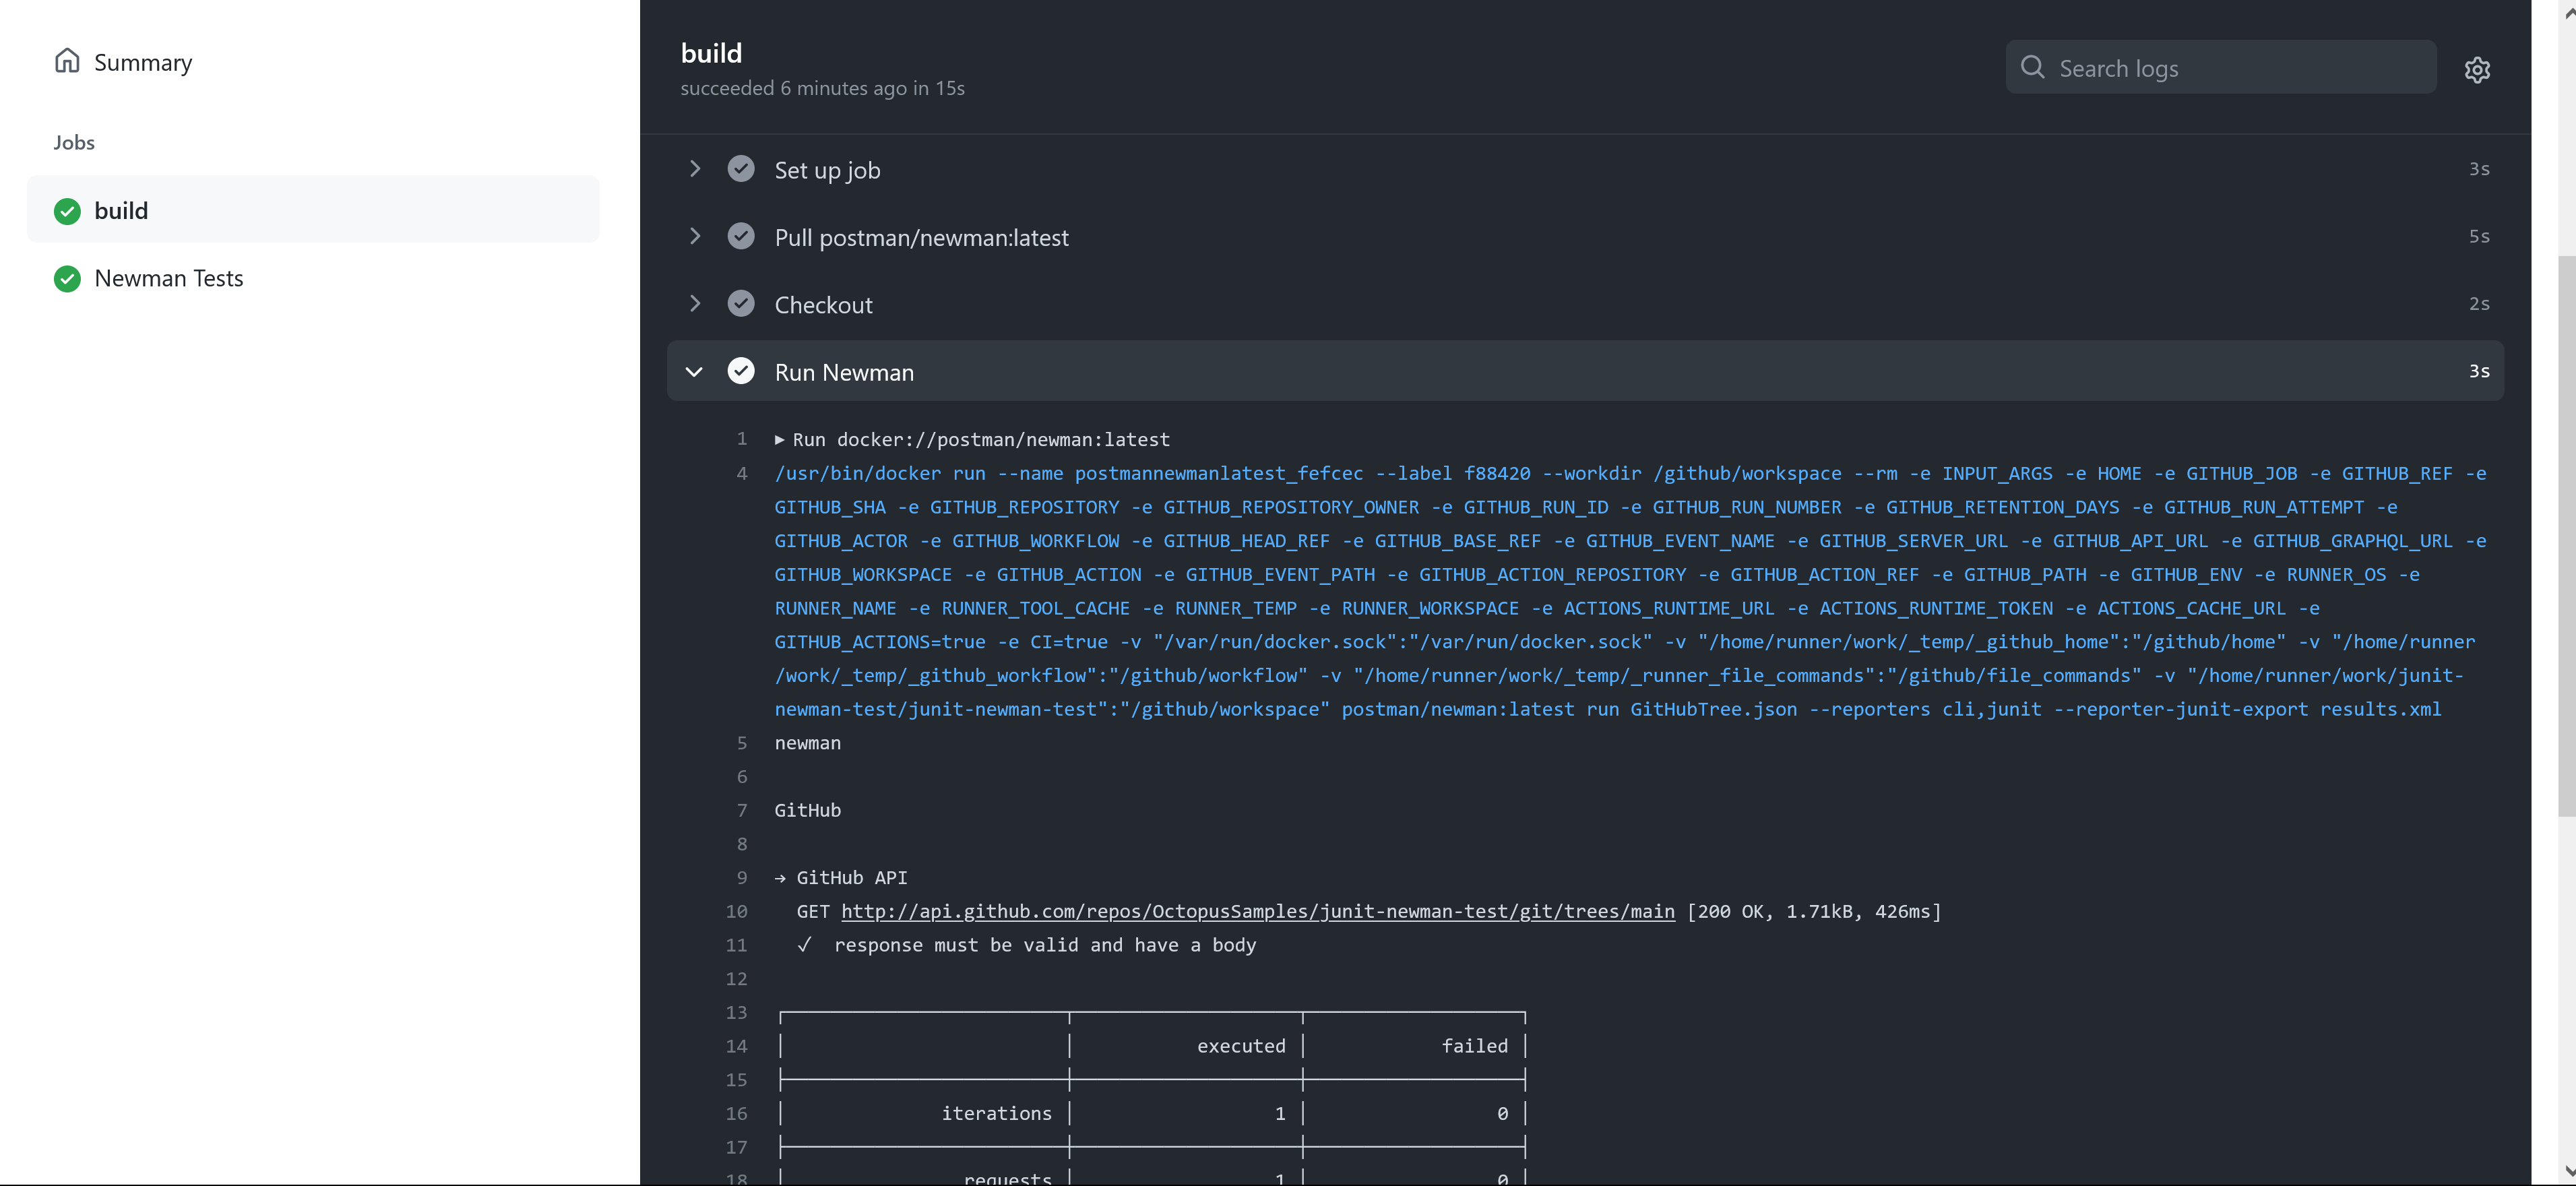Click the build title heading

click(712, 52)
